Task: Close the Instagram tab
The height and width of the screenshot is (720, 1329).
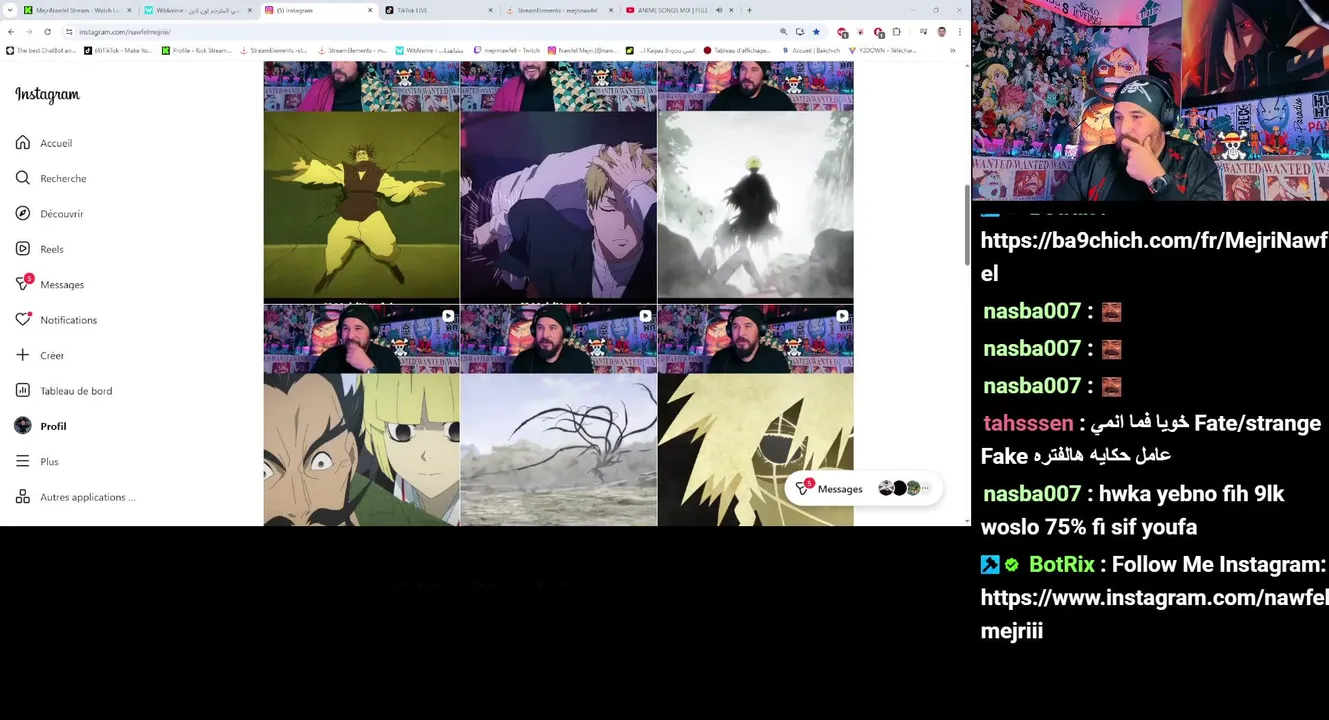Action: pos(370,10)
